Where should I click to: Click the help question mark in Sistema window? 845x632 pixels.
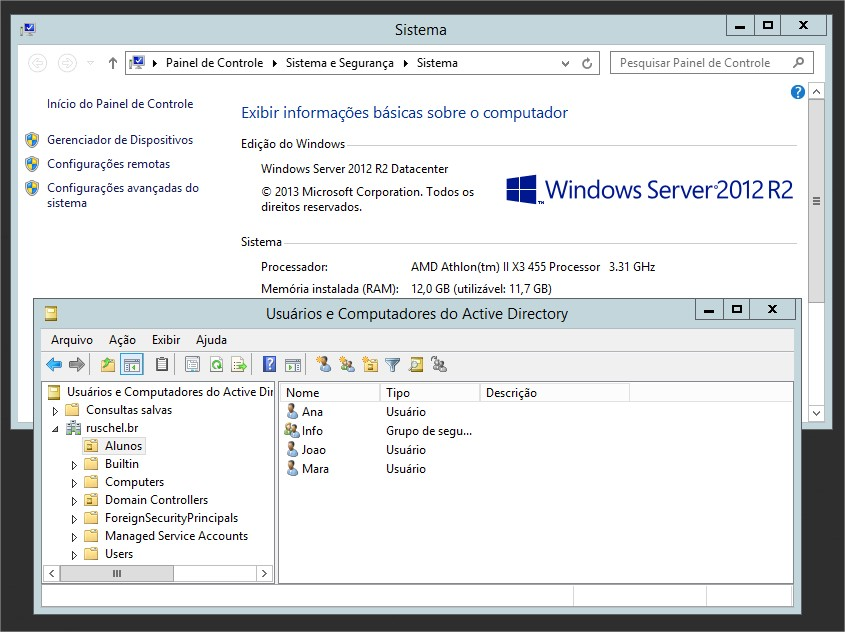click(798, 92)
